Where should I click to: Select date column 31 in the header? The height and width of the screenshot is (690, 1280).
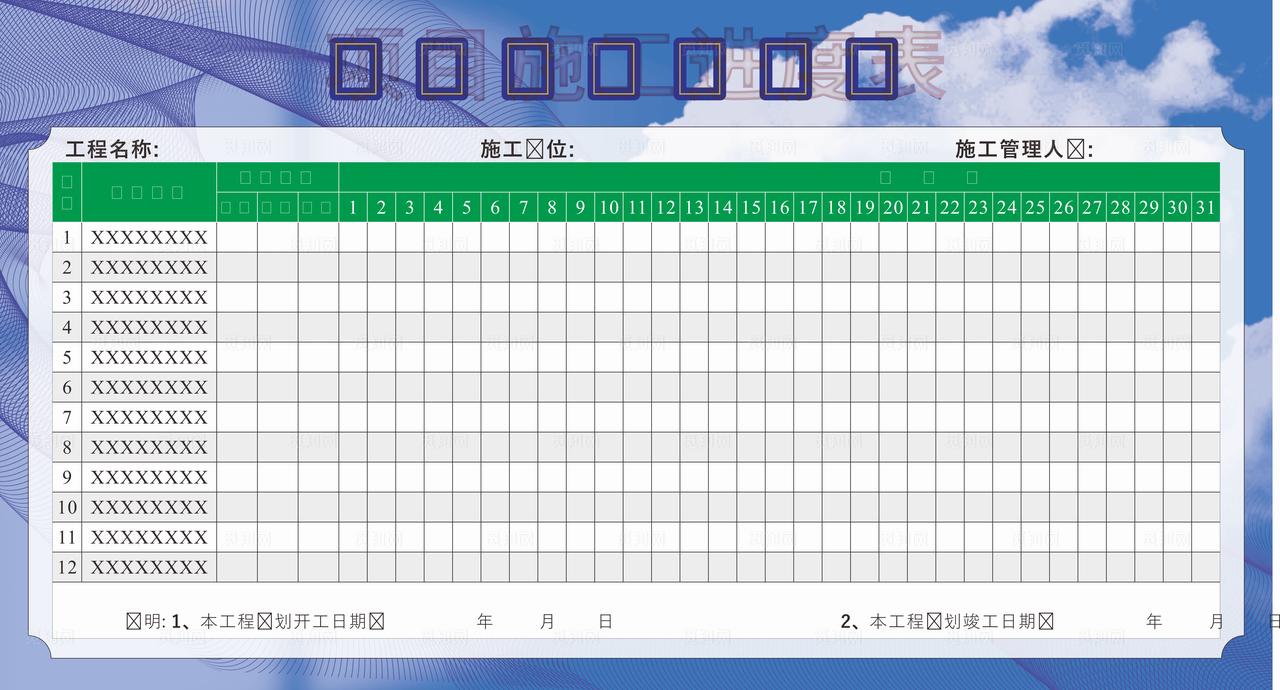[x=1206, y=208]
